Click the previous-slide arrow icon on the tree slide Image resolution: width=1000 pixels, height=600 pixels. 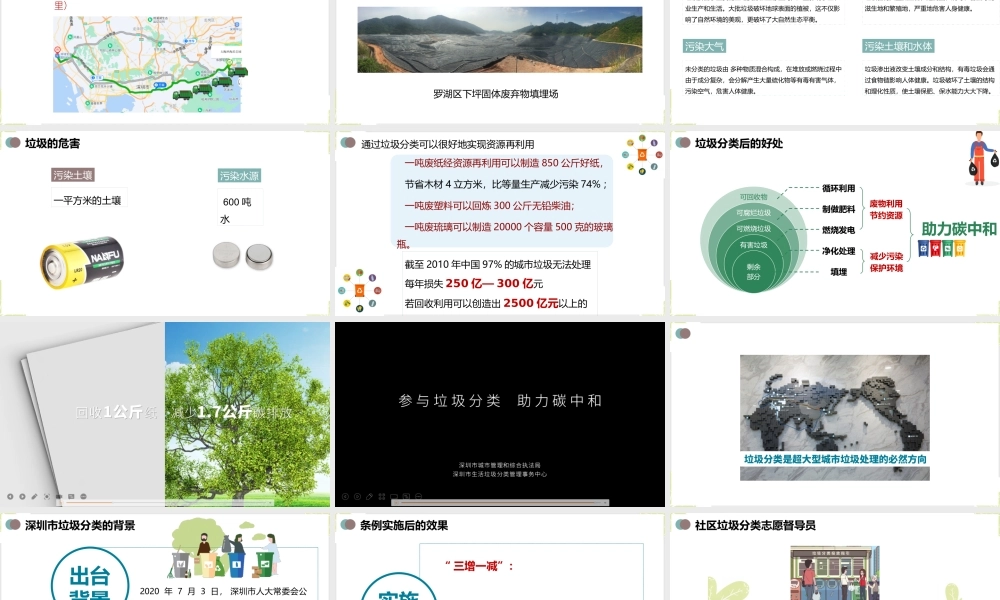click(10, 496)
